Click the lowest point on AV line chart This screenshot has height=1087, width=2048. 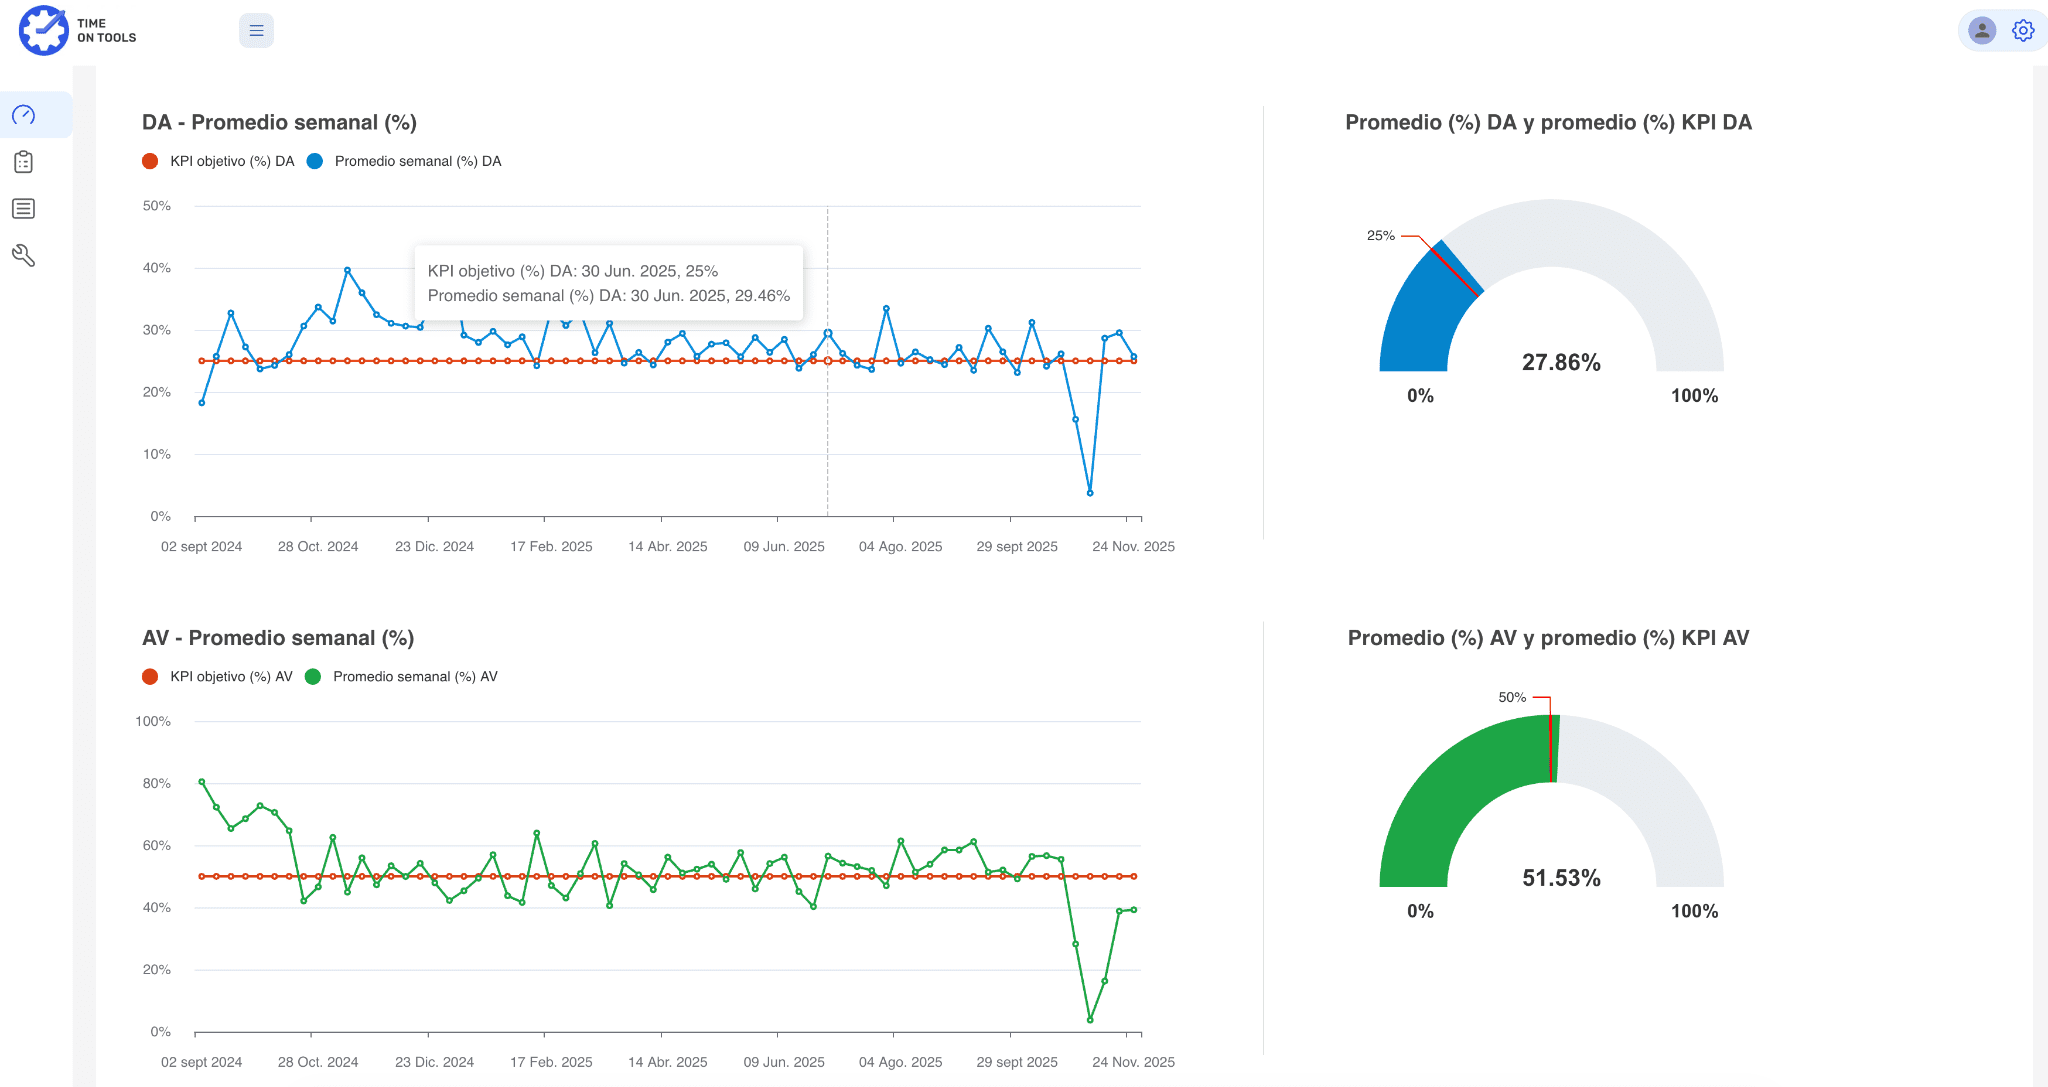(1090, 1020)
